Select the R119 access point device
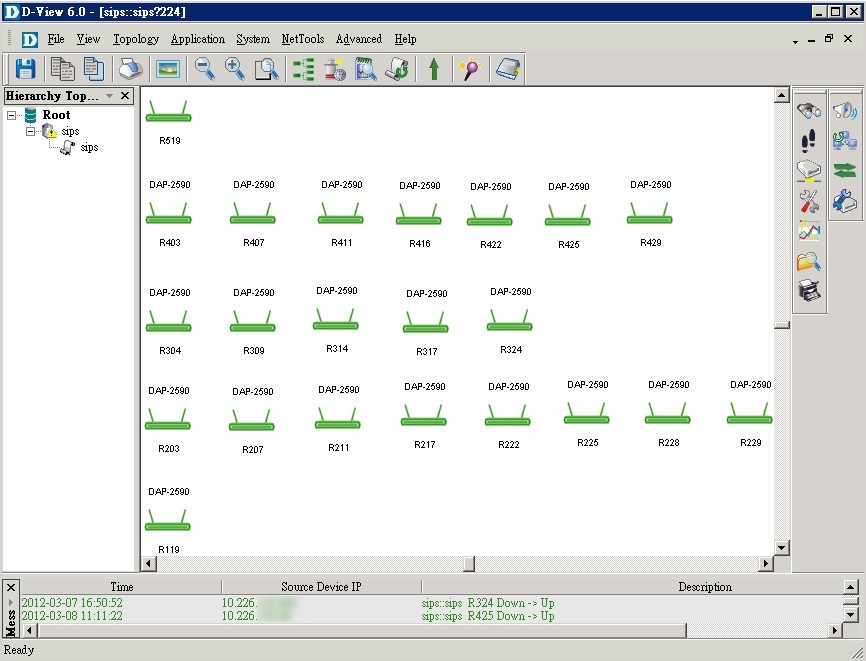866x661 pixels. [167, 521]
